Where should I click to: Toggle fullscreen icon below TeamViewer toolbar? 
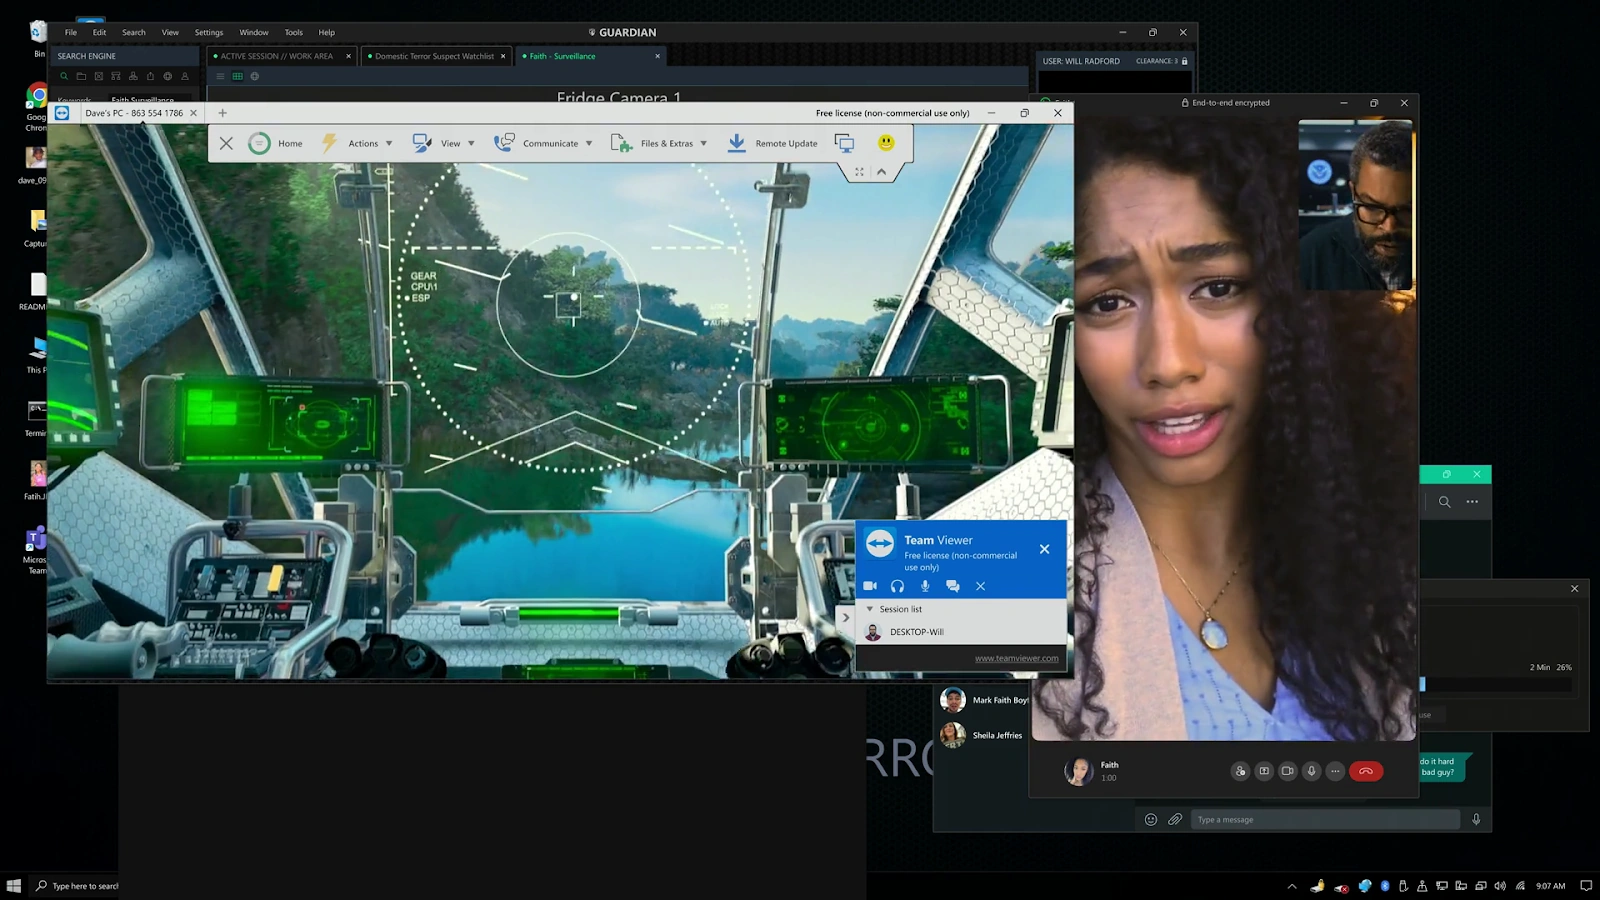(859, 172)
